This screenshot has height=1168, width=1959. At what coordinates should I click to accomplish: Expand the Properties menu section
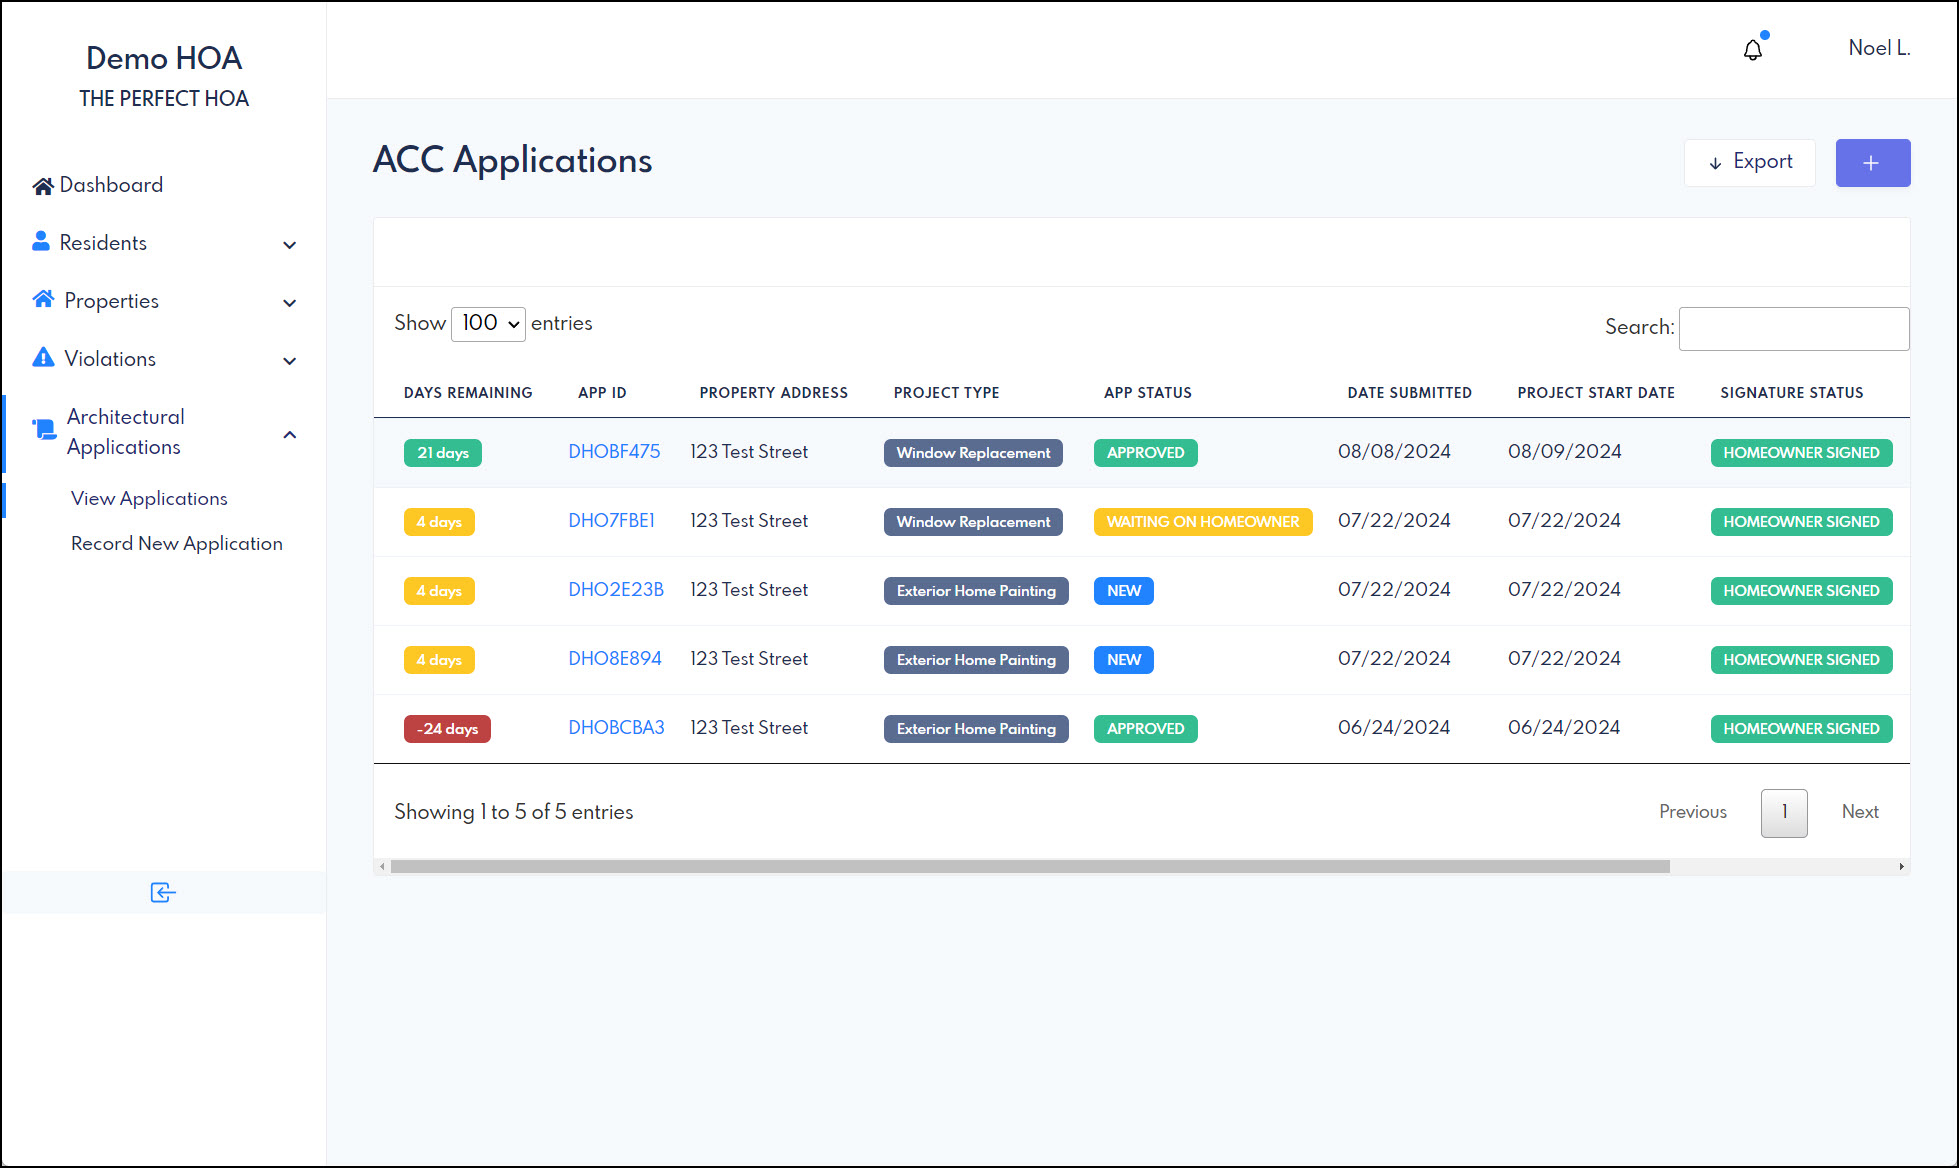coord(289,301)
